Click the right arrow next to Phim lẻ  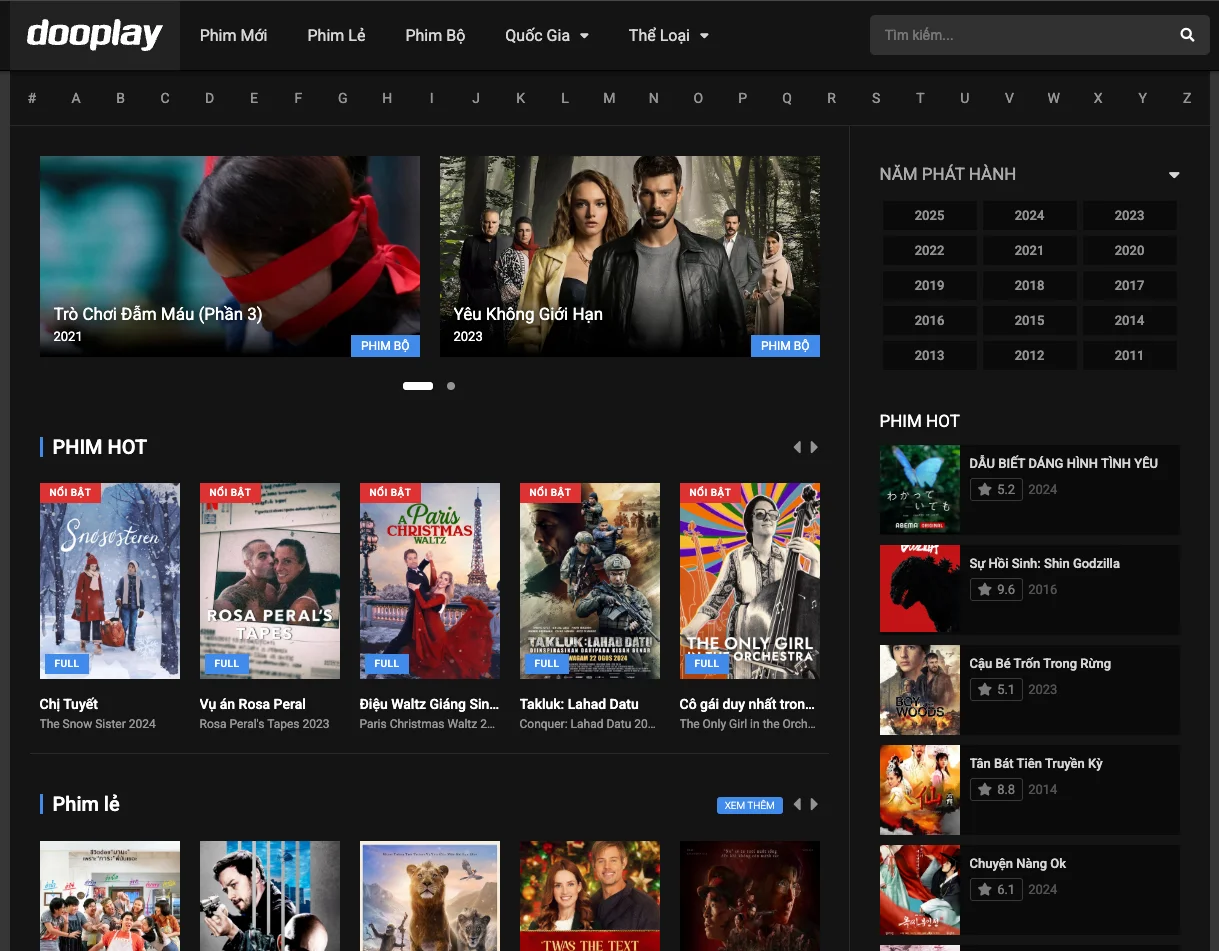814,804
